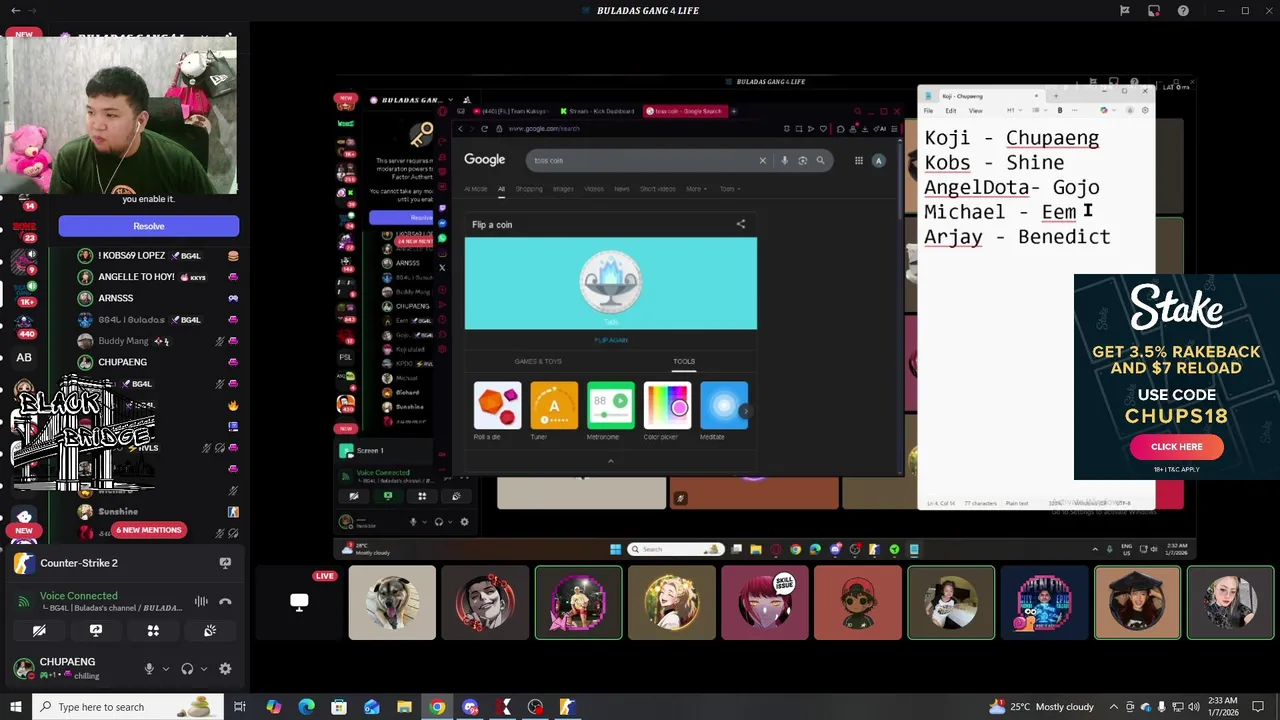Show next tools with the carousel arrow
This screenshot has width=1280, height=720.
tap(746, 411)
